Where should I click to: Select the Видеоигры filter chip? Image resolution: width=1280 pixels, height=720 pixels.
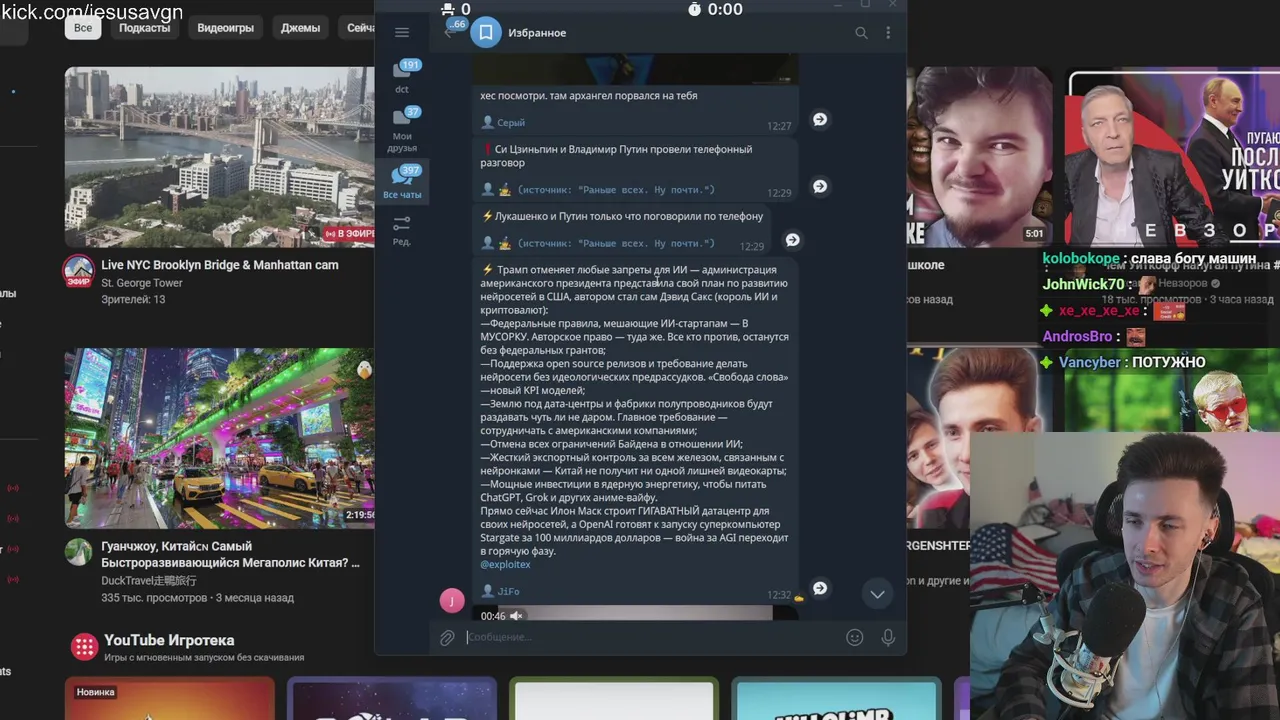(225, 28)
